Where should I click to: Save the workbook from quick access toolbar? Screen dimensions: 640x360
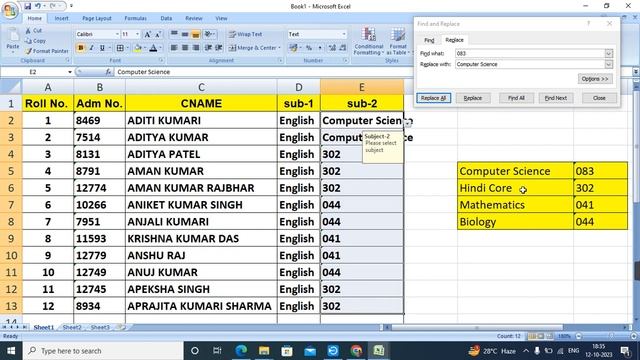(x=28, y=6)
